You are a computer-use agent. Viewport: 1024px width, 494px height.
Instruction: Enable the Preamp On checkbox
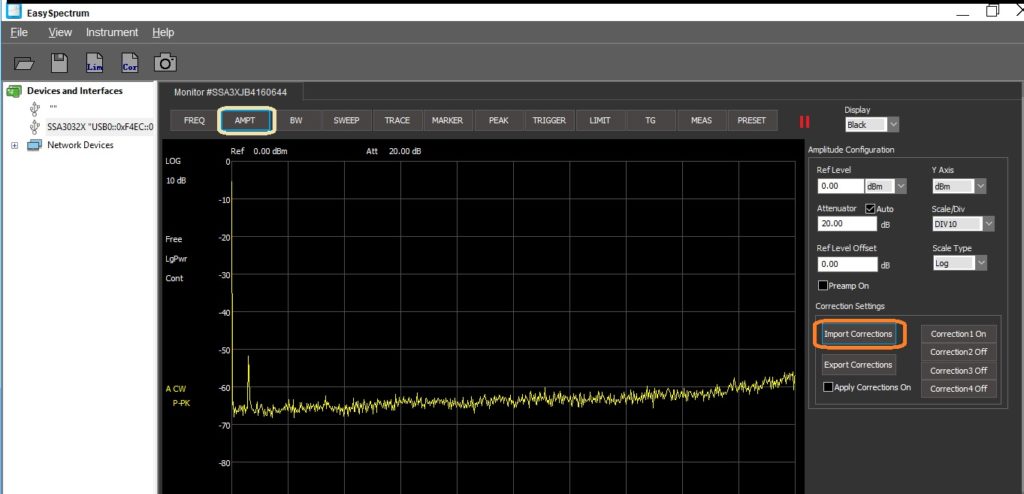point(822,286)
